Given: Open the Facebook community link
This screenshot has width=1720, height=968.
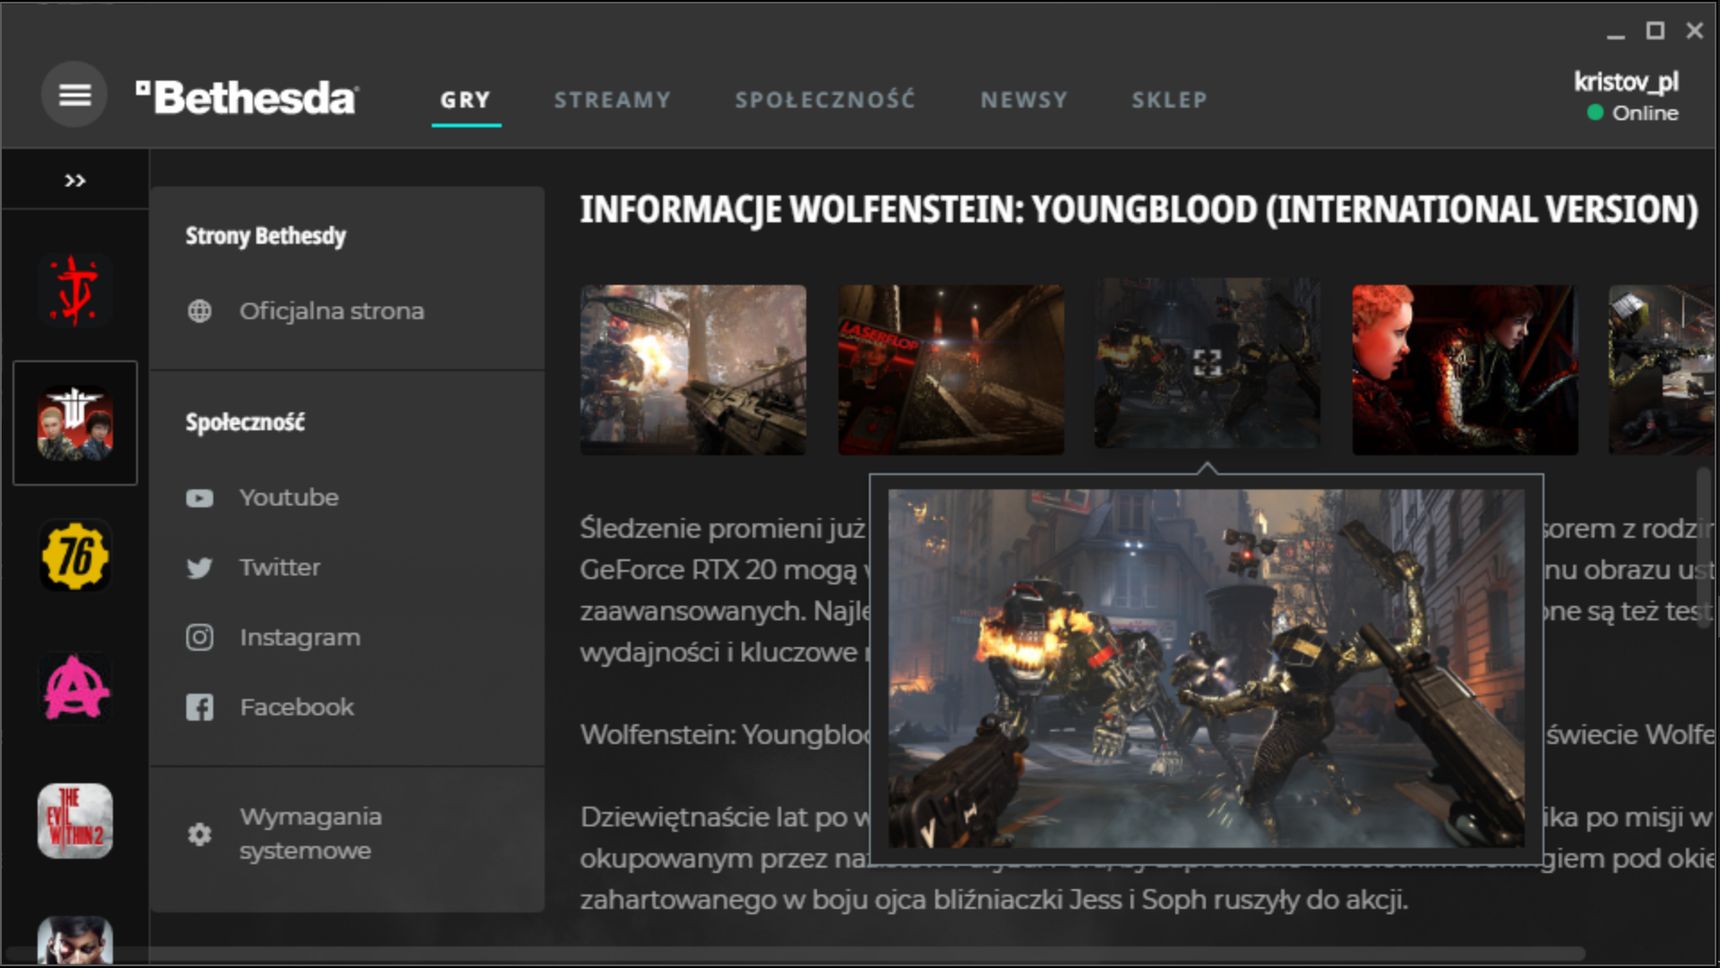Looking at the screenshot, I should (x=297, y=707).
